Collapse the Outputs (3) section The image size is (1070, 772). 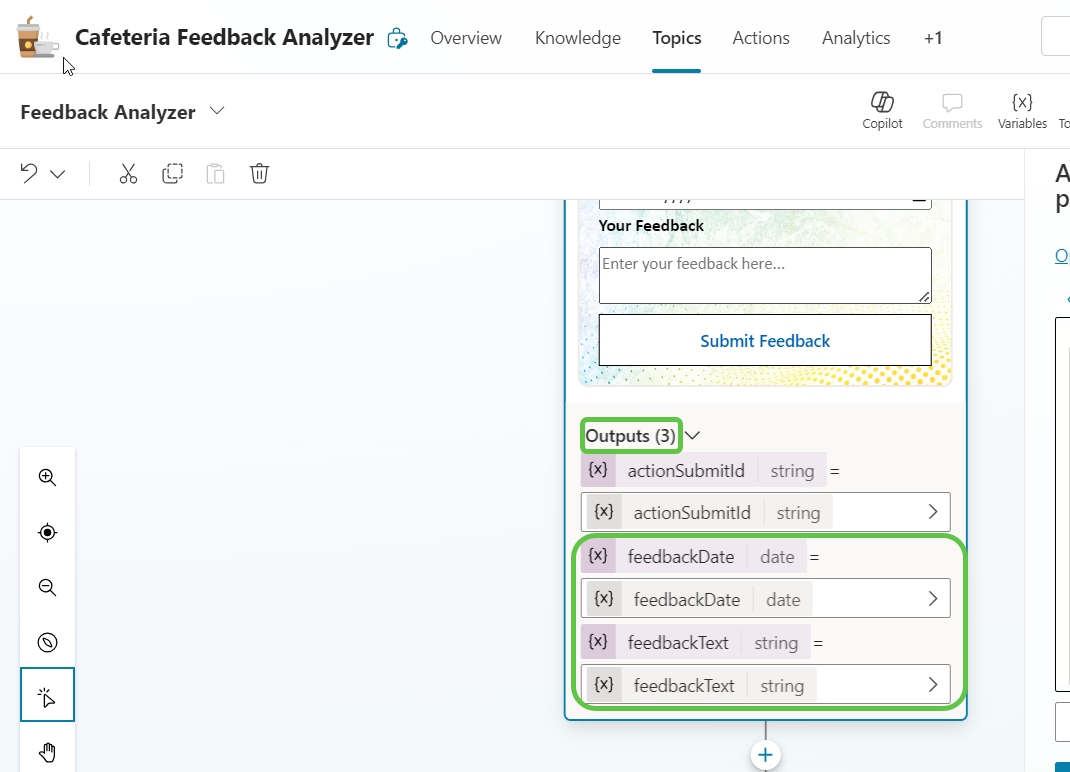point(691,435)
